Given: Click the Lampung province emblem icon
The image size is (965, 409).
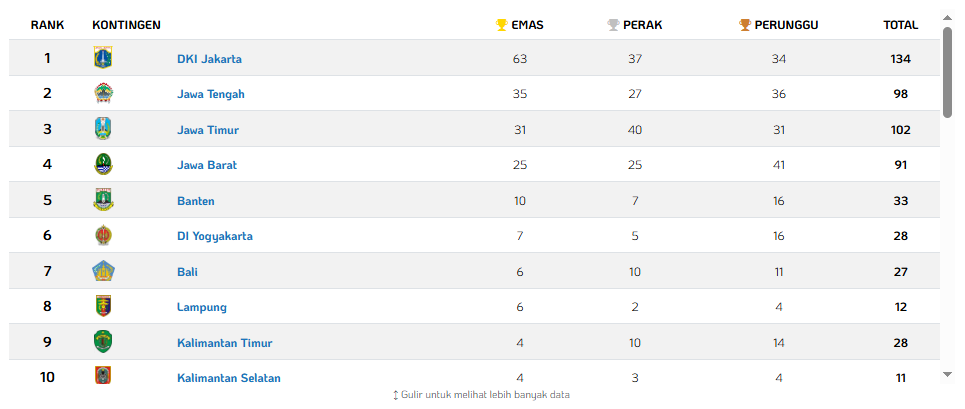Looking at the screenshot, I should click(103, 306).
